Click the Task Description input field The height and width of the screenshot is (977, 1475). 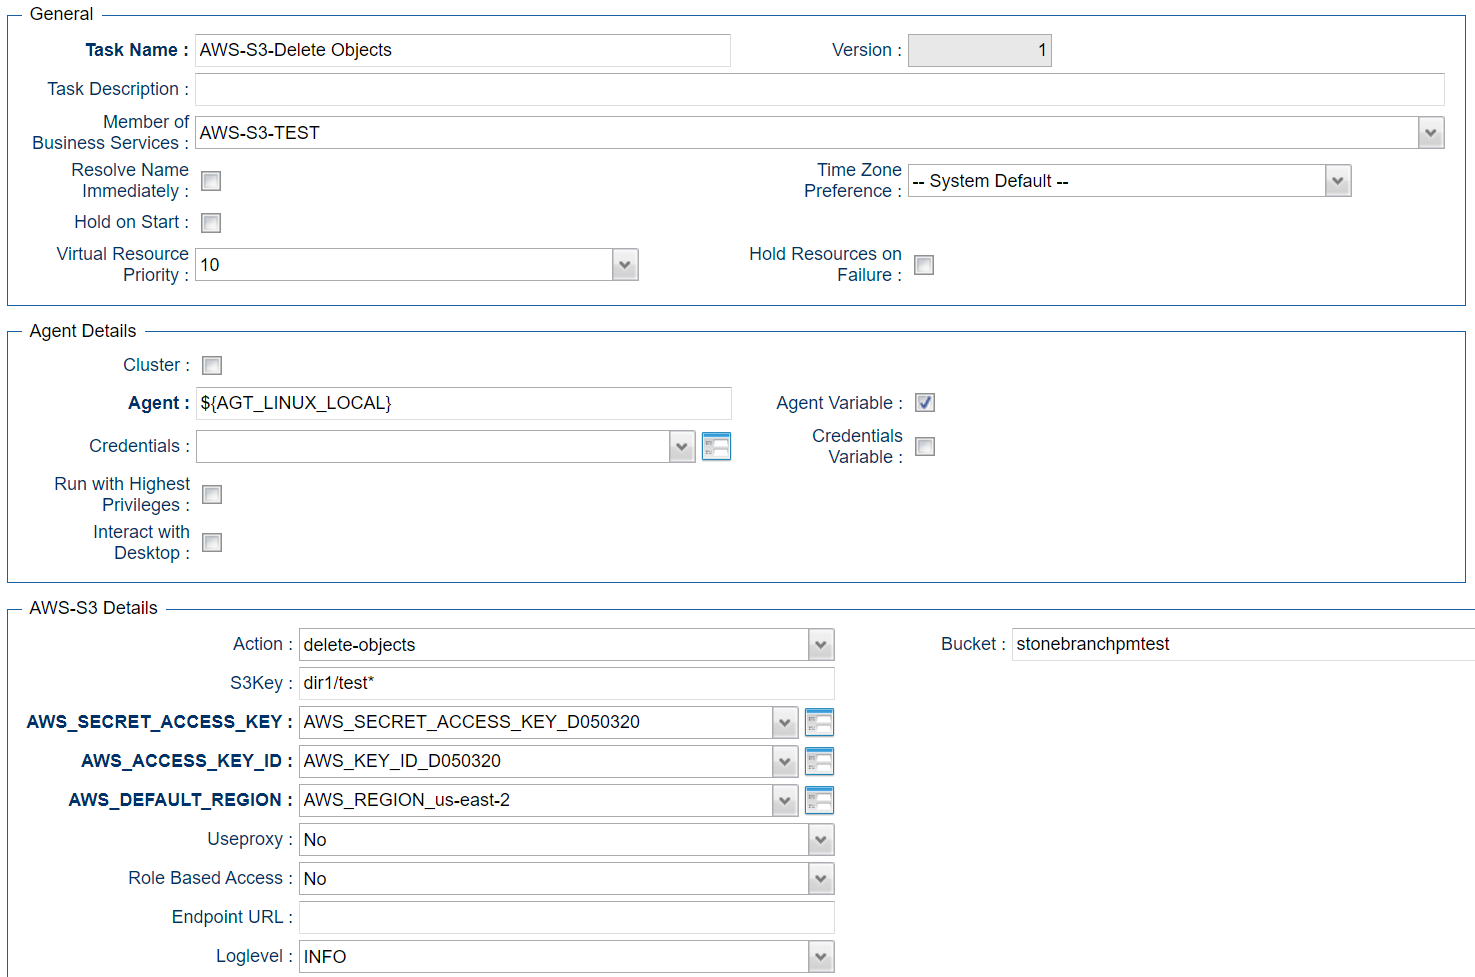point(820,89)
